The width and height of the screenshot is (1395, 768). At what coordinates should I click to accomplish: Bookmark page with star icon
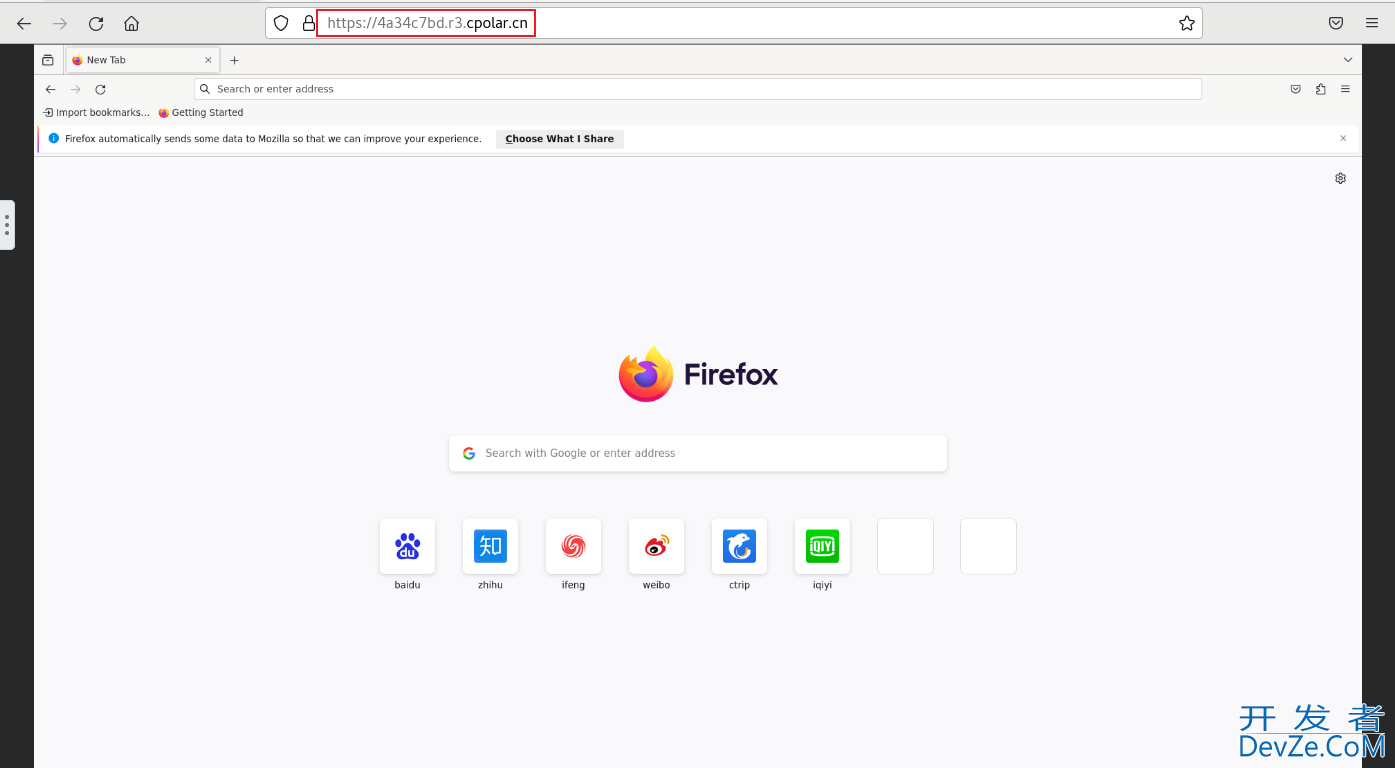point(1187,23)
